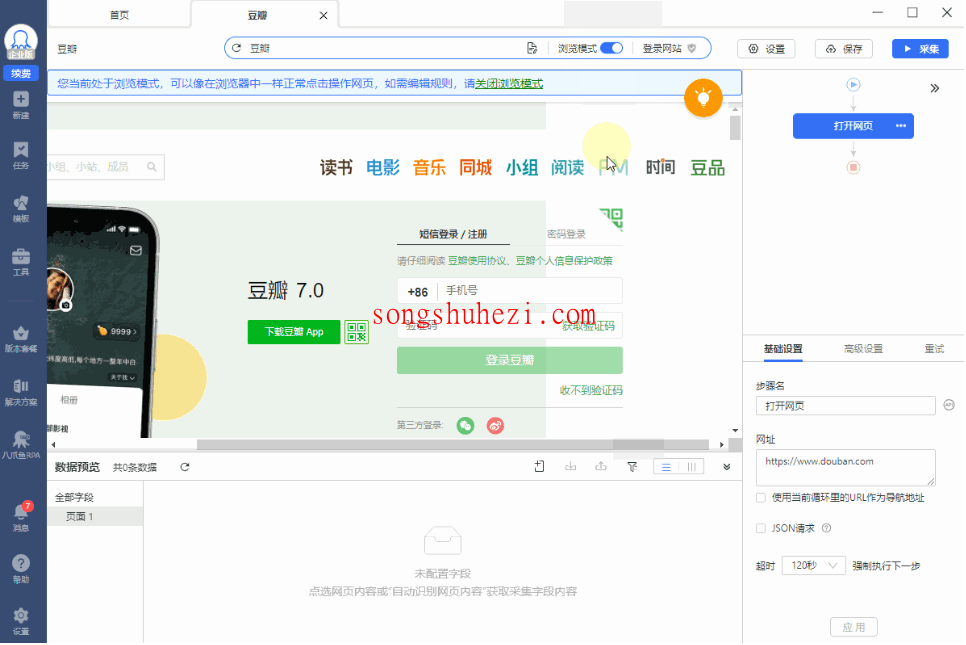966x645 pixels.
Task: Click the browser vertical scrollbar thumb
Action: coord(735,128)
